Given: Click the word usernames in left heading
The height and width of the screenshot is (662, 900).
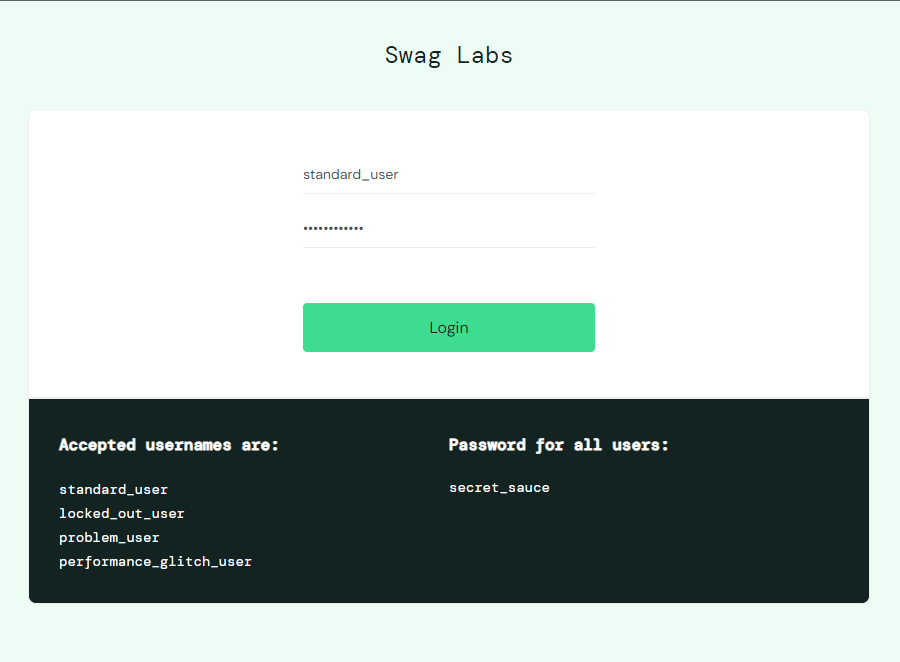Looking at the screenshot, I should click(188, 445).
